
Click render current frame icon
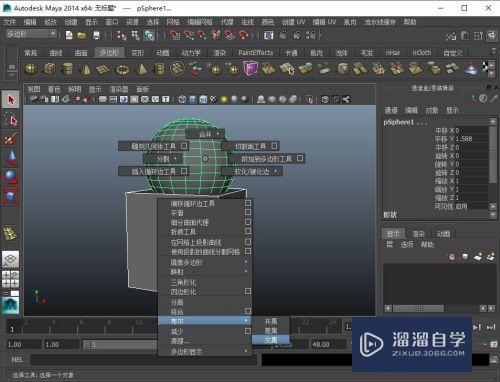(x=283, y=35)
